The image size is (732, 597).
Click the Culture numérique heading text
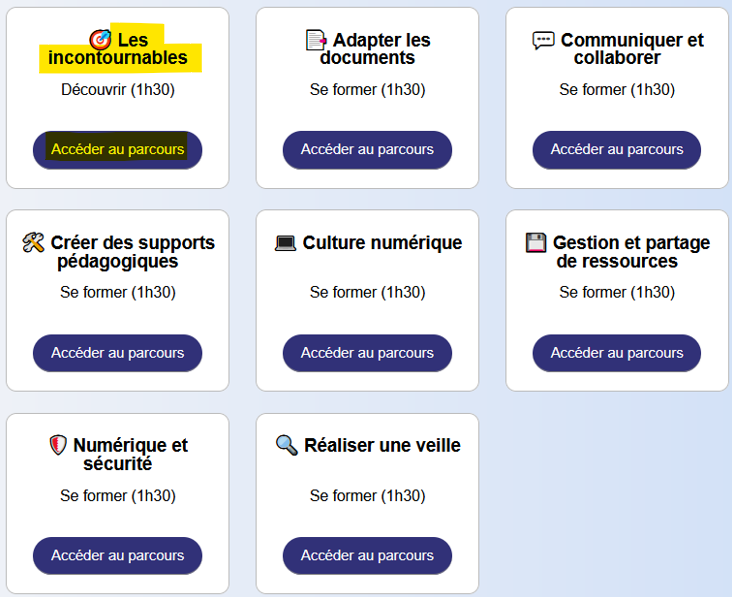coord(382,243)
